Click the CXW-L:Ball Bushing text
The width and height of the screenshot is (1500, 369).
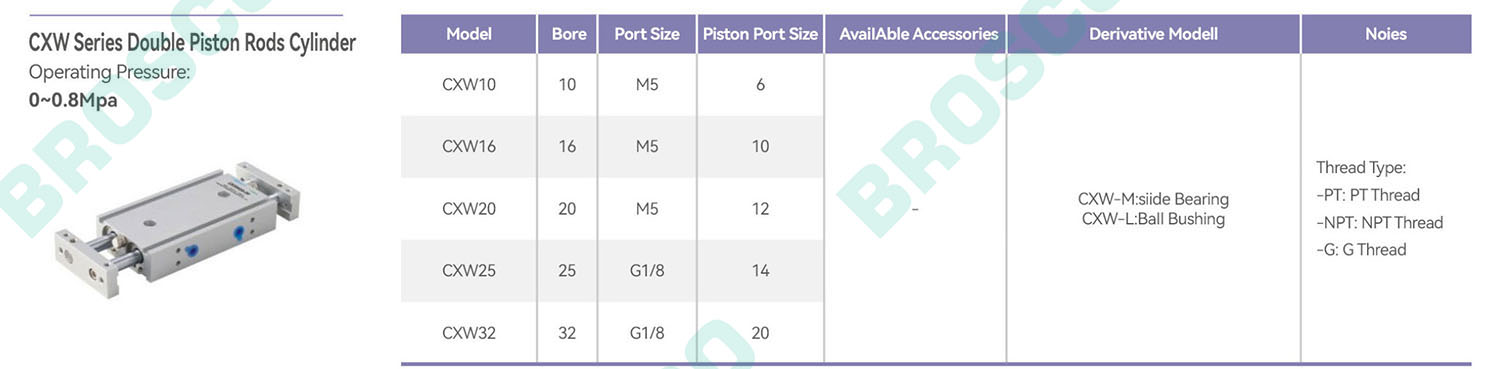pos(1153,219)
